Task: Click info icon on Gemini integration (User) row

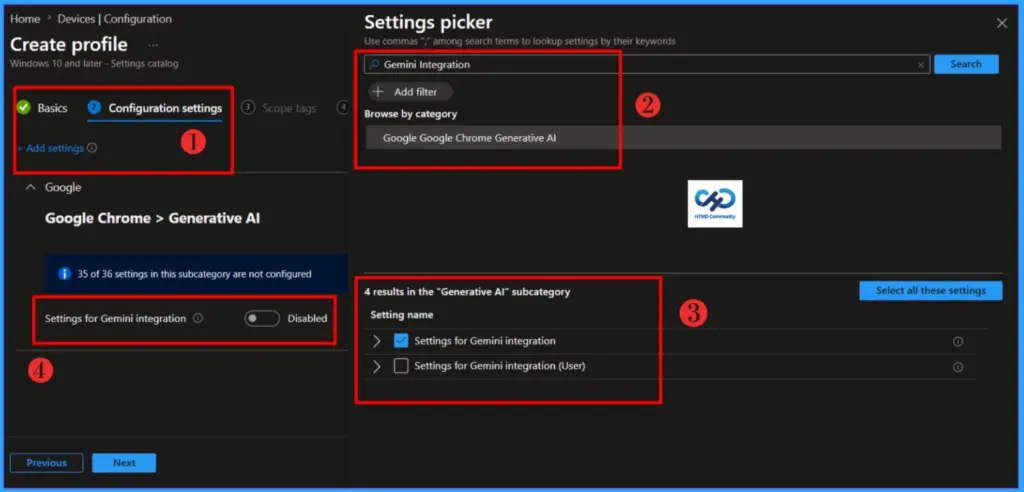Action: 958,367
